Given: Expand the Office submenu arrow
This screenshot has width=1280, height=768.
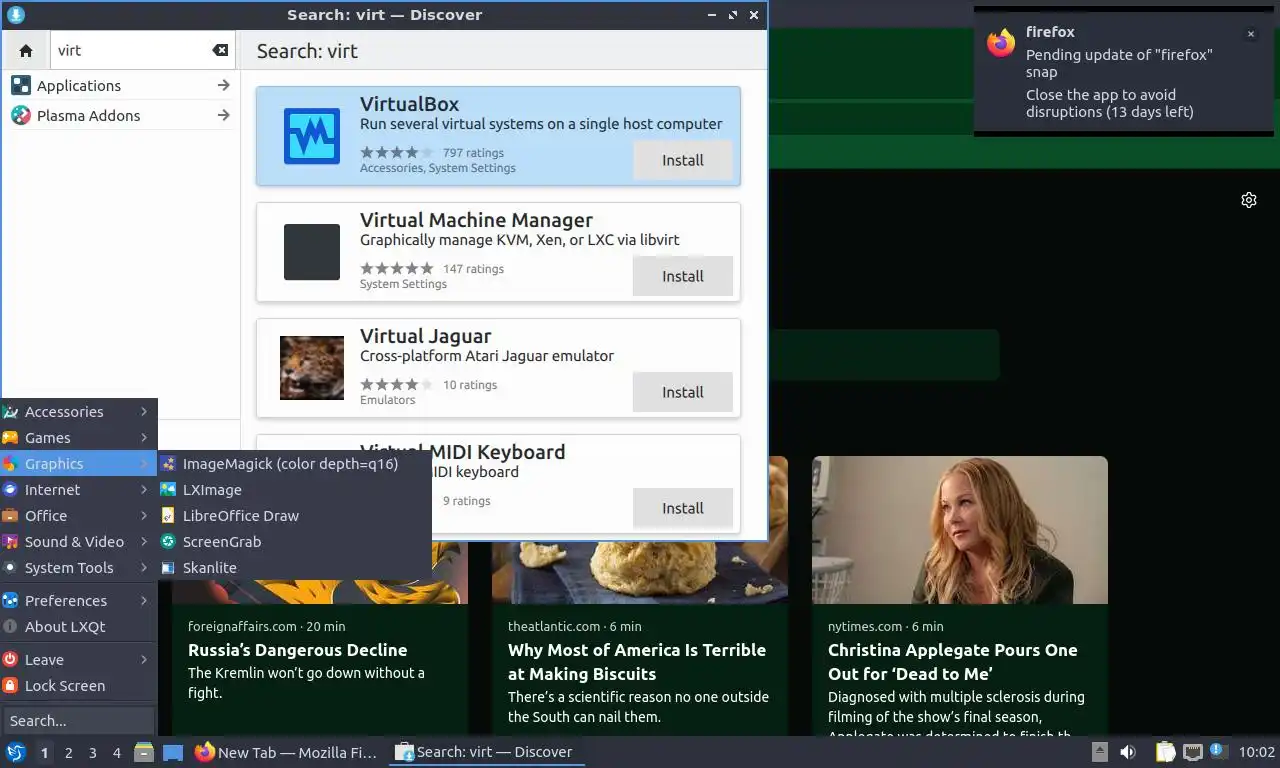Looking at the screenshot, I should (x=144, y=516).
